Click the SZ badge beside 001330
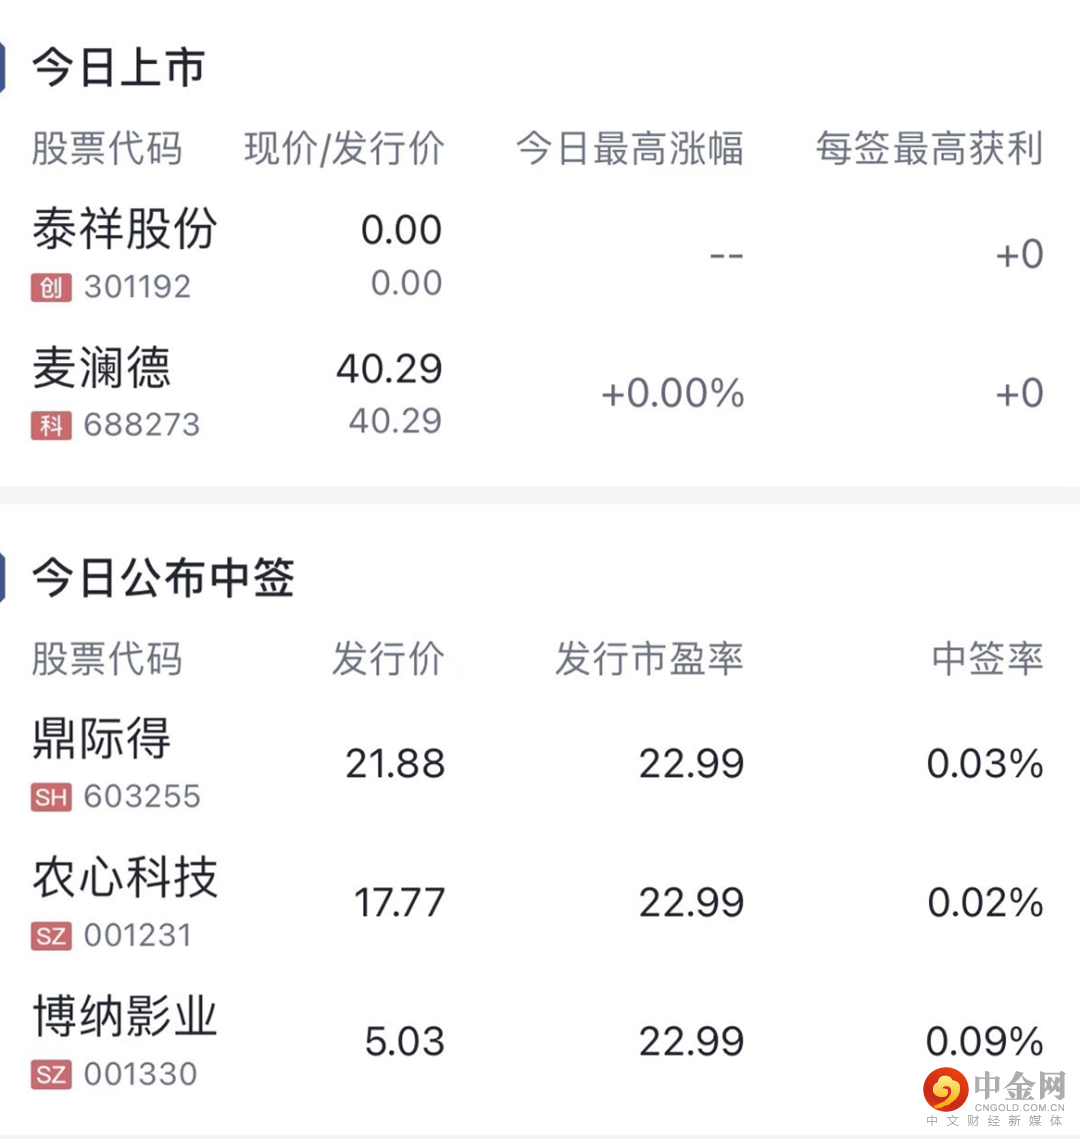Viewport: 1080px width, 1139px height. 51,1075
